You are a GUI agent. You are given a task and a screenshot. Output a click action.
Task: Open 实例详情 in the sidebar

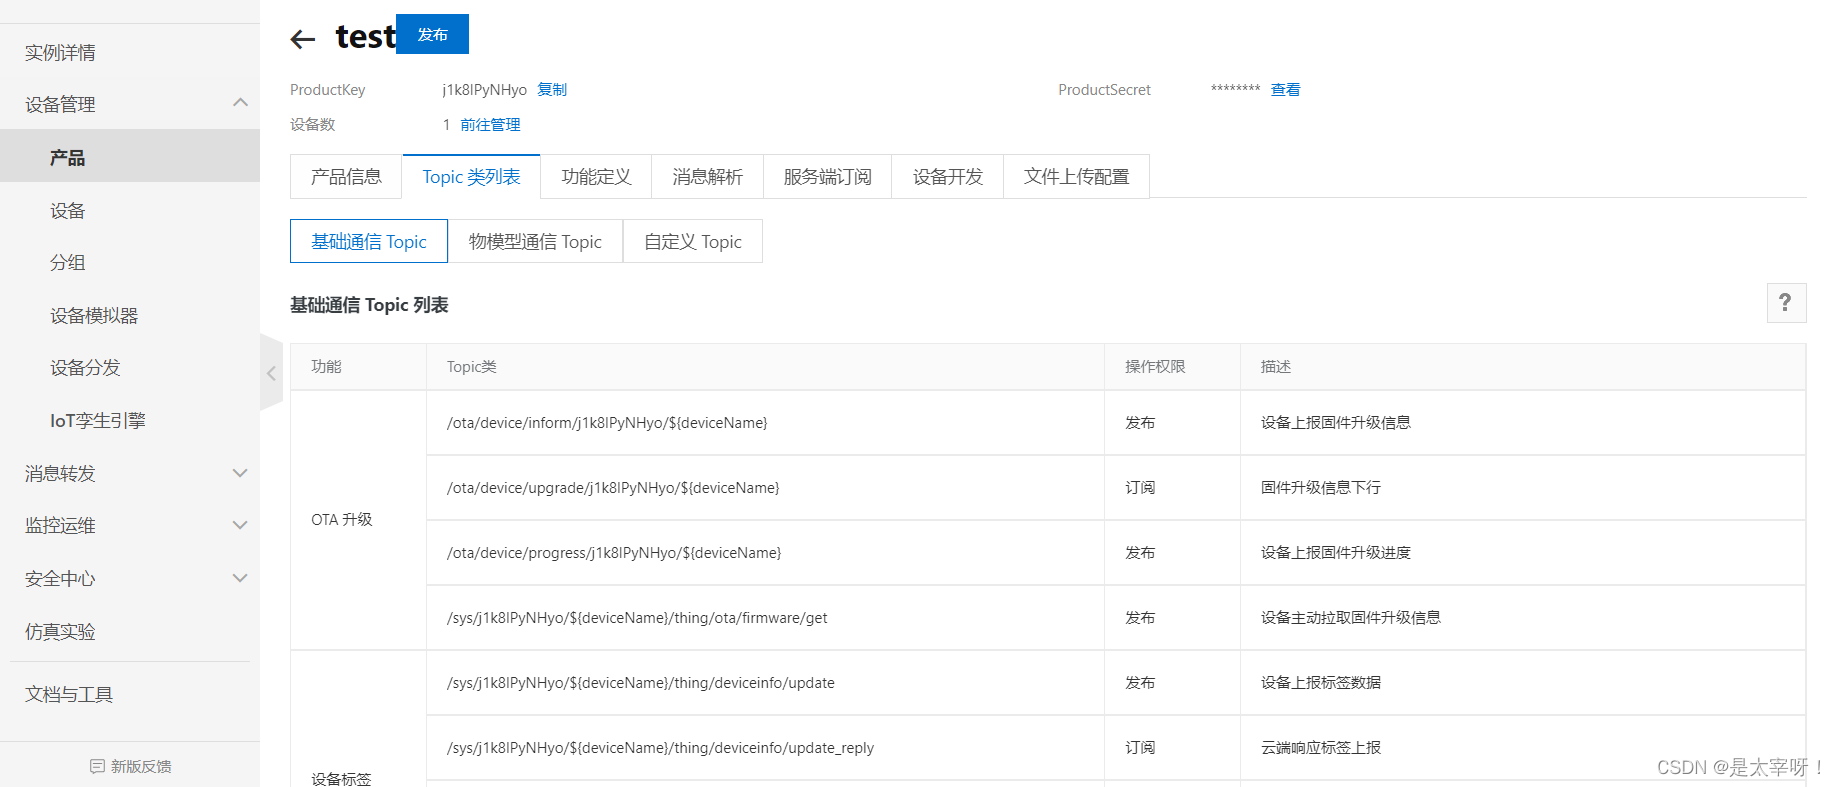[x=60, y=53]
